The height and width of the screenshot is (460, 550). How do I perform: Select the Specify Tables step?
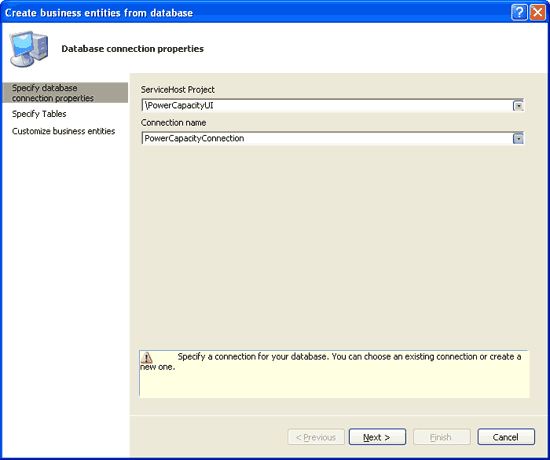[39, 114]
